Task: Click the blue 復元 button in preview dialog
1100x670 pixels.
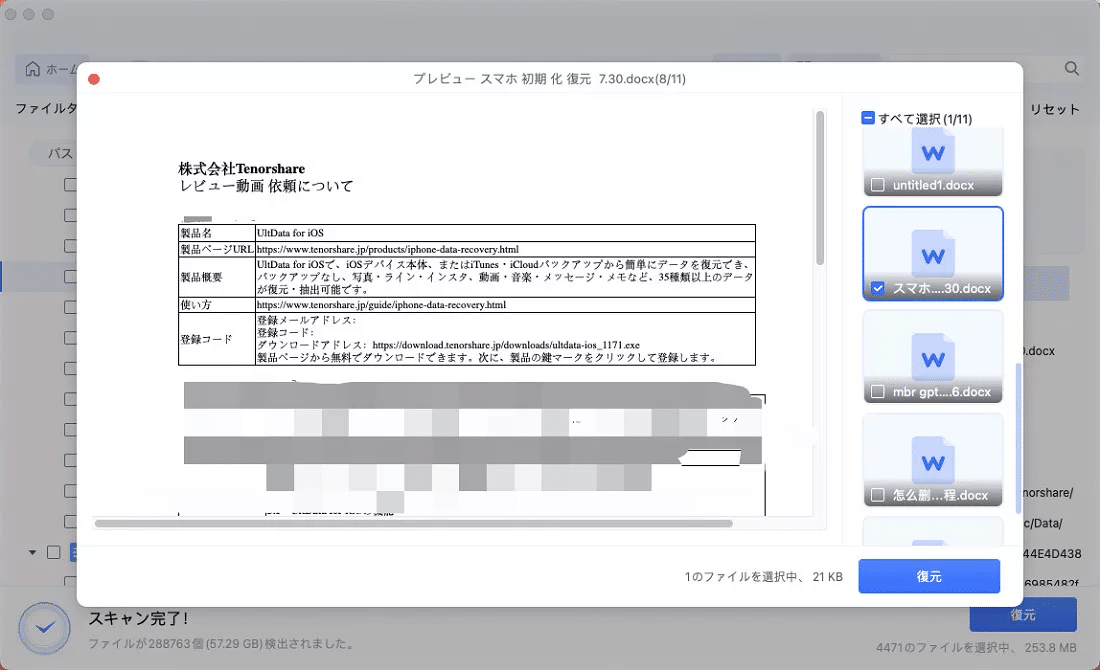Action: [929, 576]
